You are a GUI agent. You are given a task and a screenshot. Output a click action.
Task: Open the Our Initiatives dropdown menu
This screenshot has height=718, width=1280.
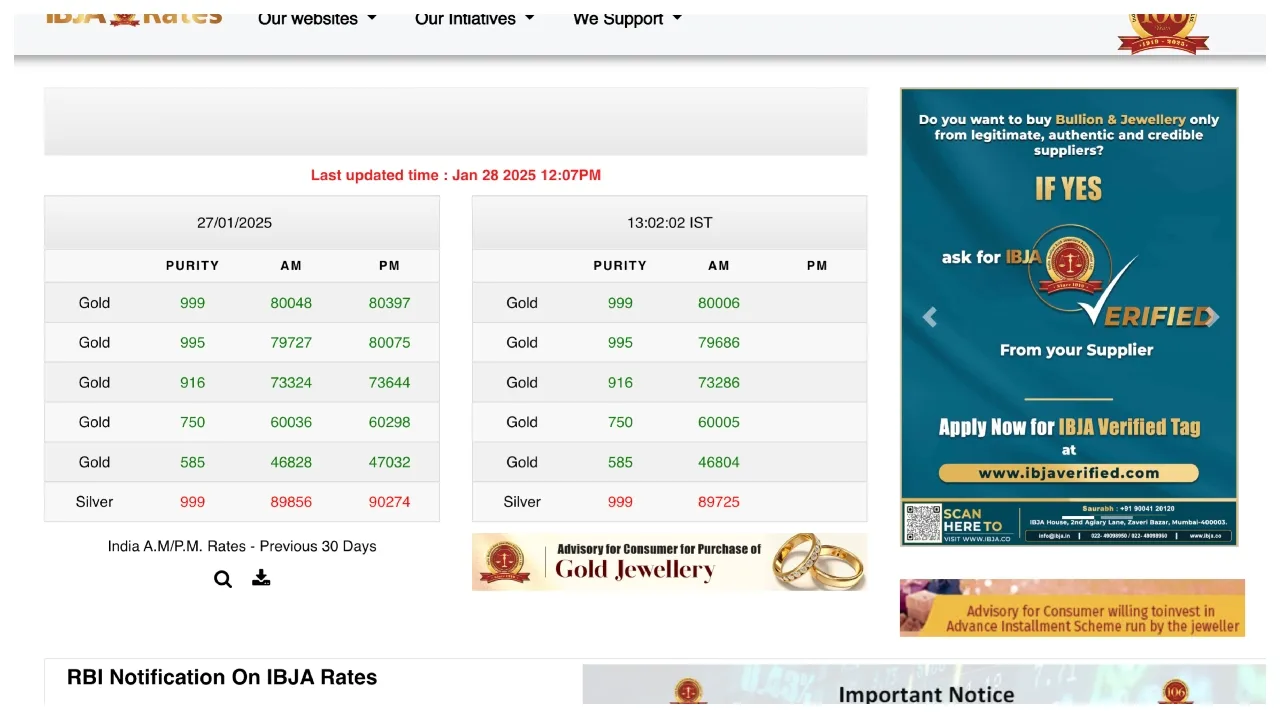pyautogui.click(x=474, y=19)
